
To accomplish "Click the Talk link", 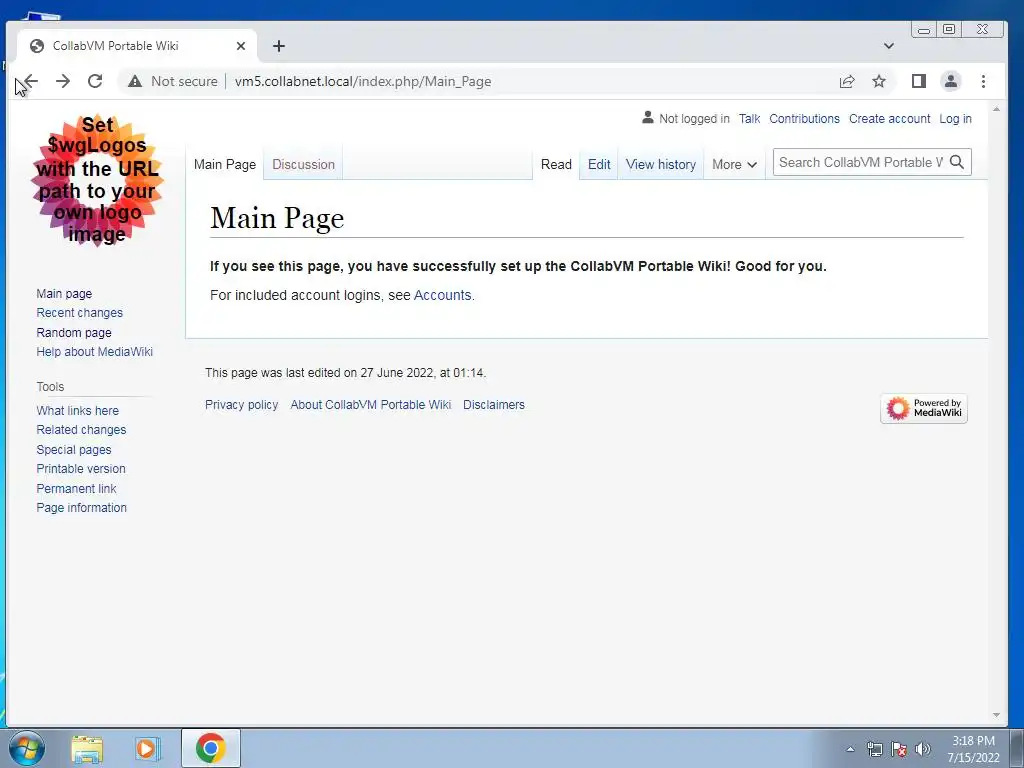I will [x=749, y=119].
